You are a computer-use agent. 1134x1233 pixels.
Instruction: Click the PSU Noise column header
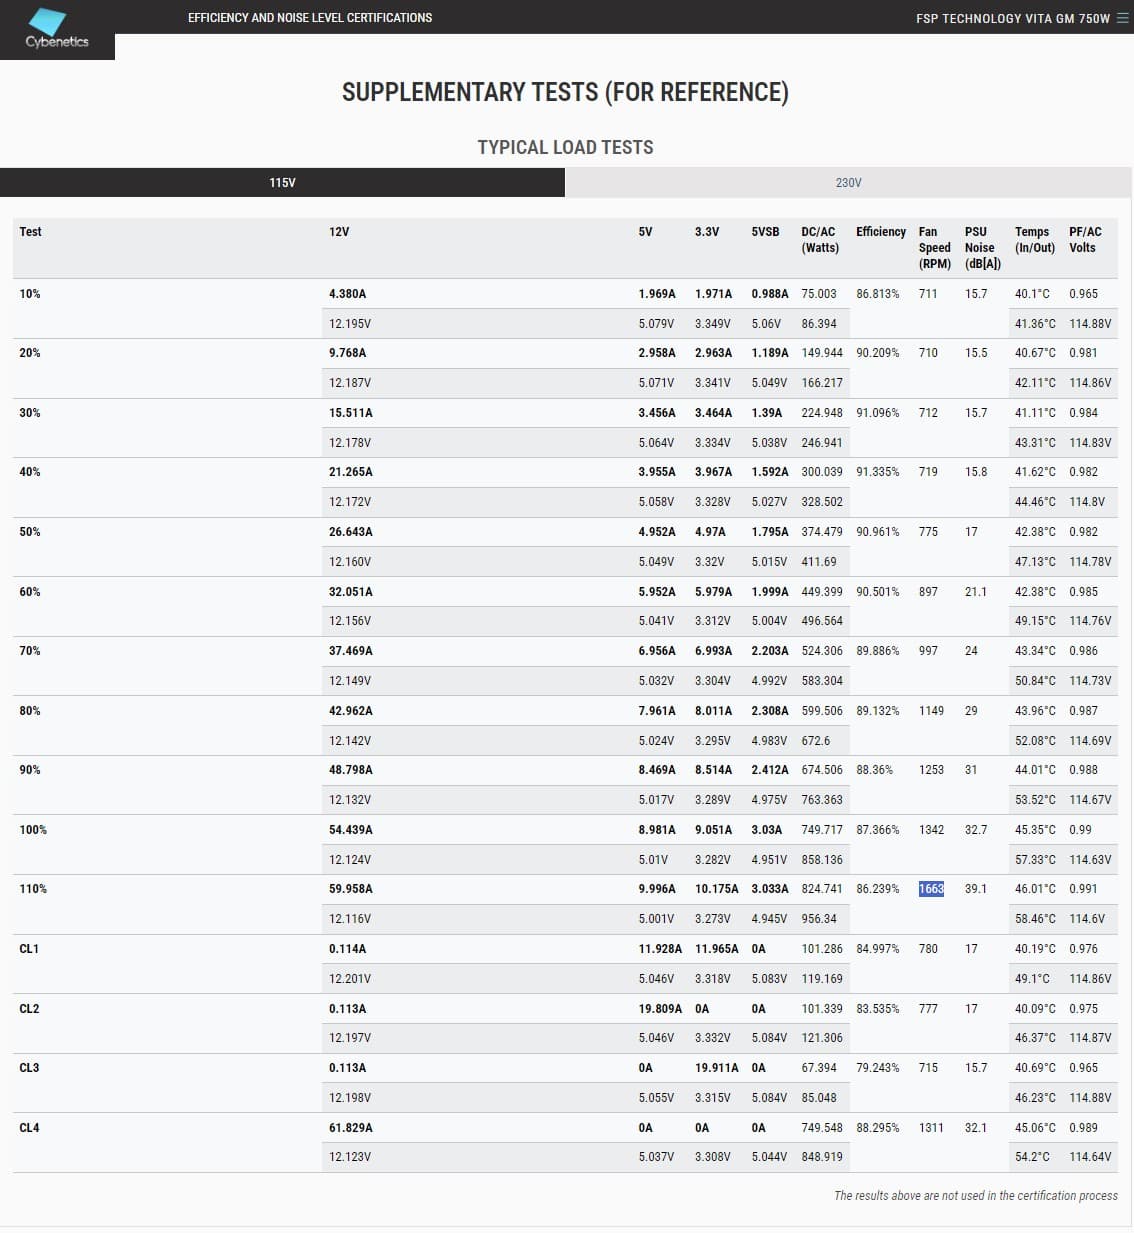[982, 248]
